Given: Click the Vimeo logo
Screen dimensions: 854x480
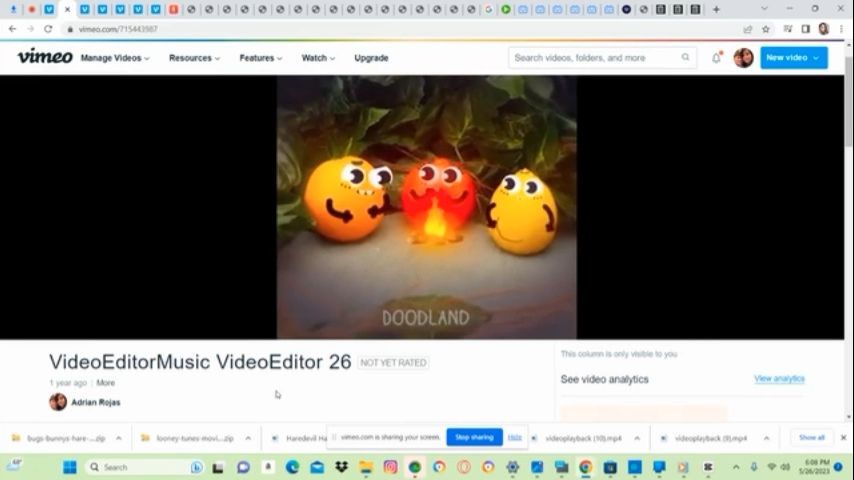Looking at the screenshot, I should point(45,57).
